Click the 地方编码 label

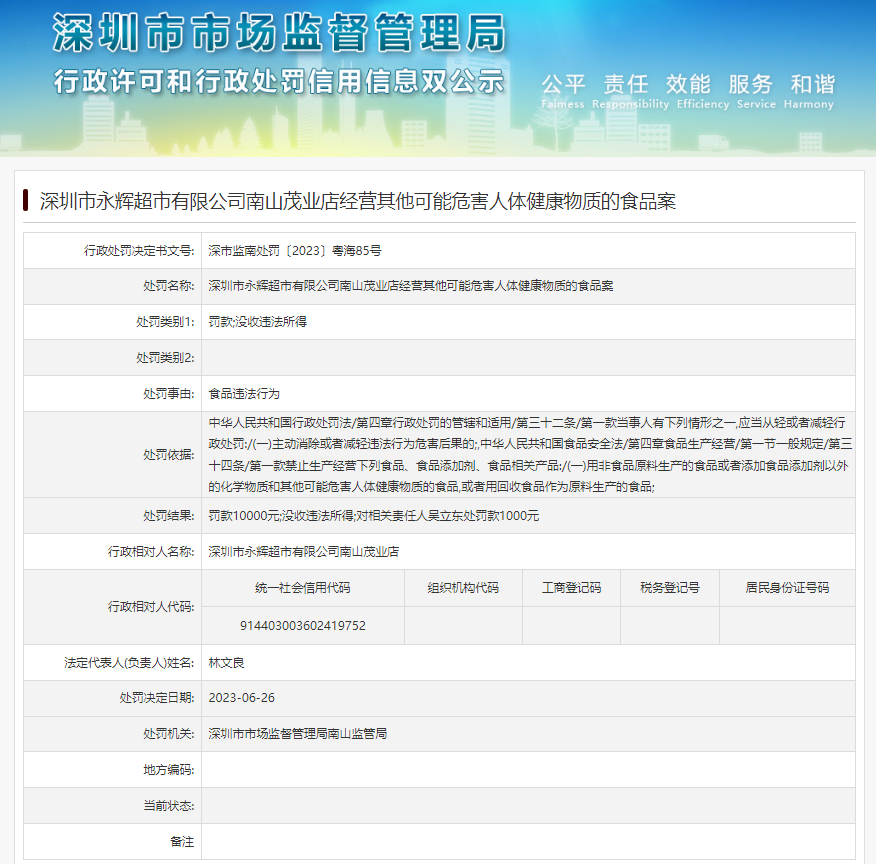[169, 770]
